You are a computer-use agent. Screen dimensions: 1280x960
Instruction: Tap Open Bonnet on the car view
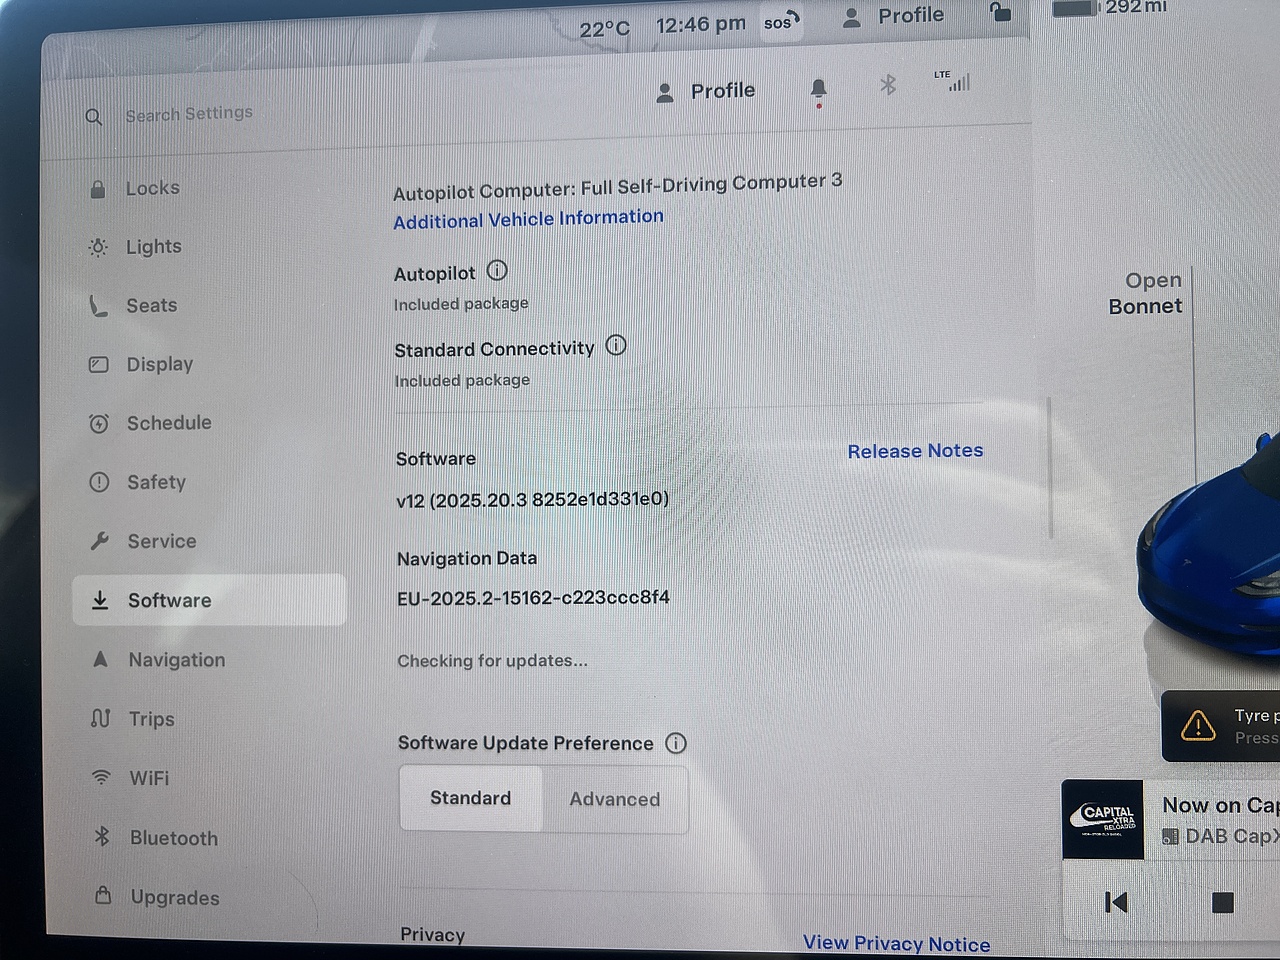click(1145, 293)
